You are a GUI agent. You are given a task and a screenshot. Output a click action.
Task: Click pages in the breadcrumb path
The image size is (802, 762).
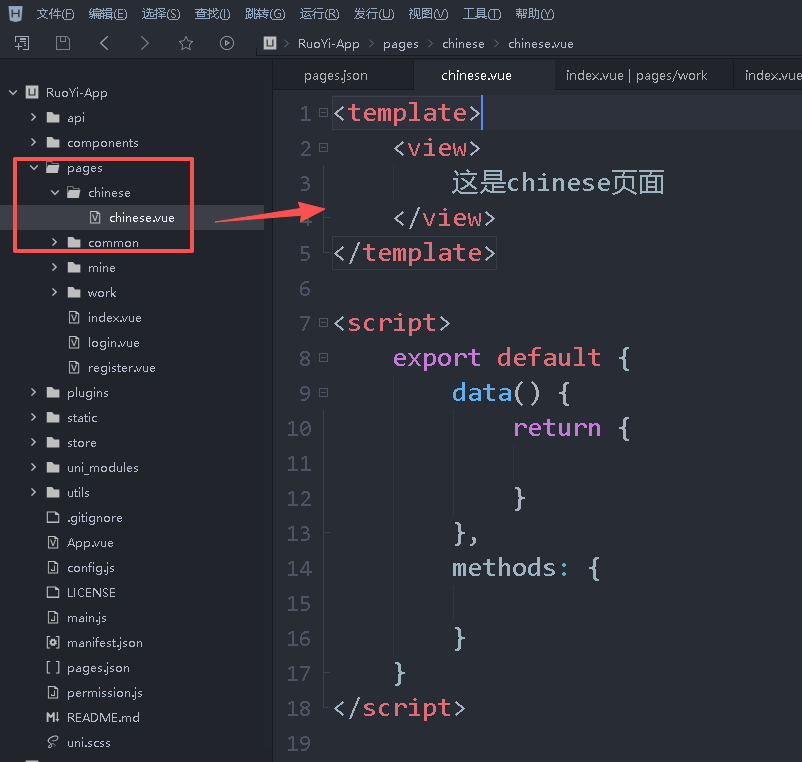coord(401,44)
